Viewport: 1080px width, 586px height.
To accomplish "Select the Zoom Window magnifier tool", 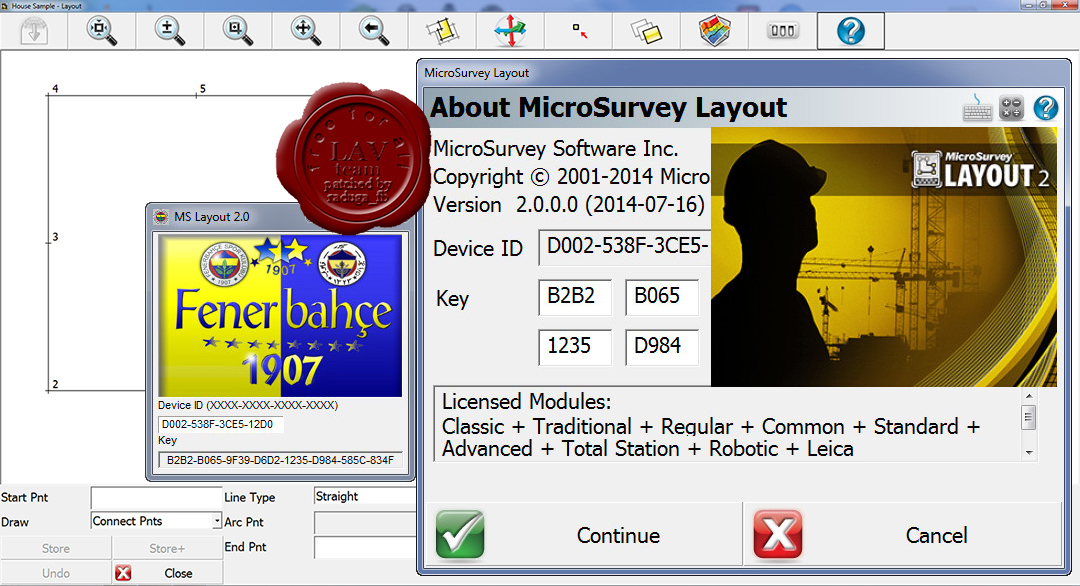I will point(238,30).
